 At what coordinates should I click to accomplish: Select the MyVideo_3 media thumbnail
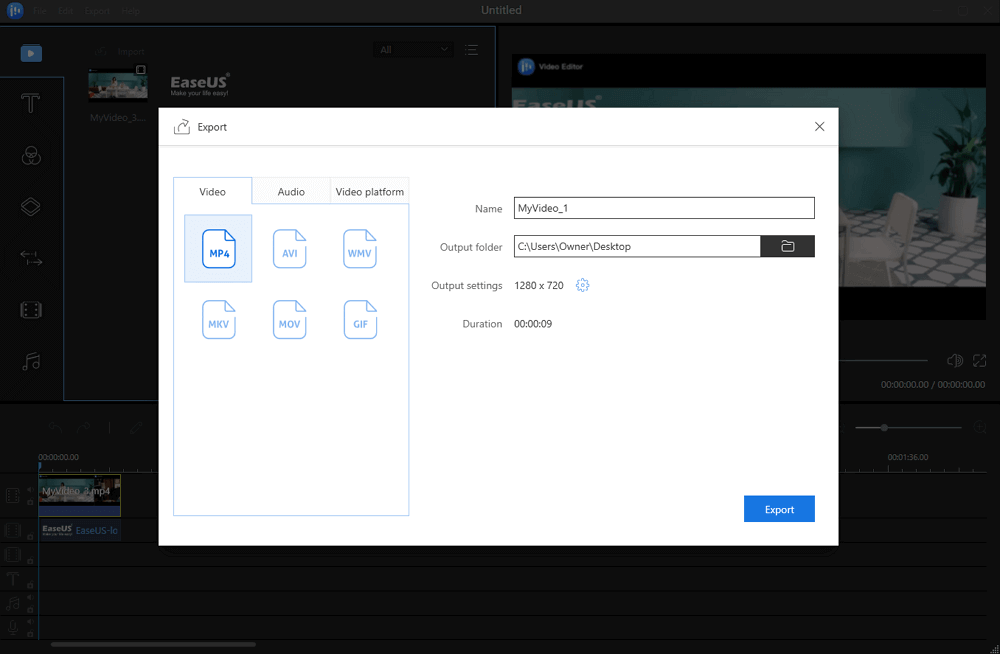[117, 86]
